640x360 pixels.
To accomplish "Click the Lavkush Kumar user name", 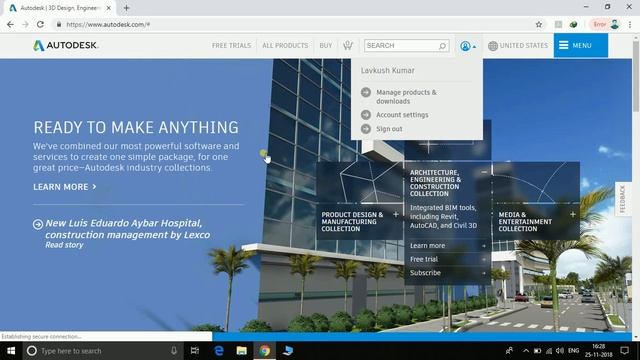I will point(387,70).
